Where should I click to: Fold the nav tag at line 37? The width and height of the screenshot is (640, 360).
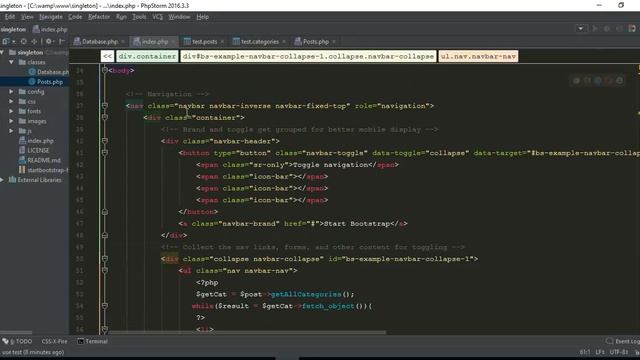[x=104, y=106]
